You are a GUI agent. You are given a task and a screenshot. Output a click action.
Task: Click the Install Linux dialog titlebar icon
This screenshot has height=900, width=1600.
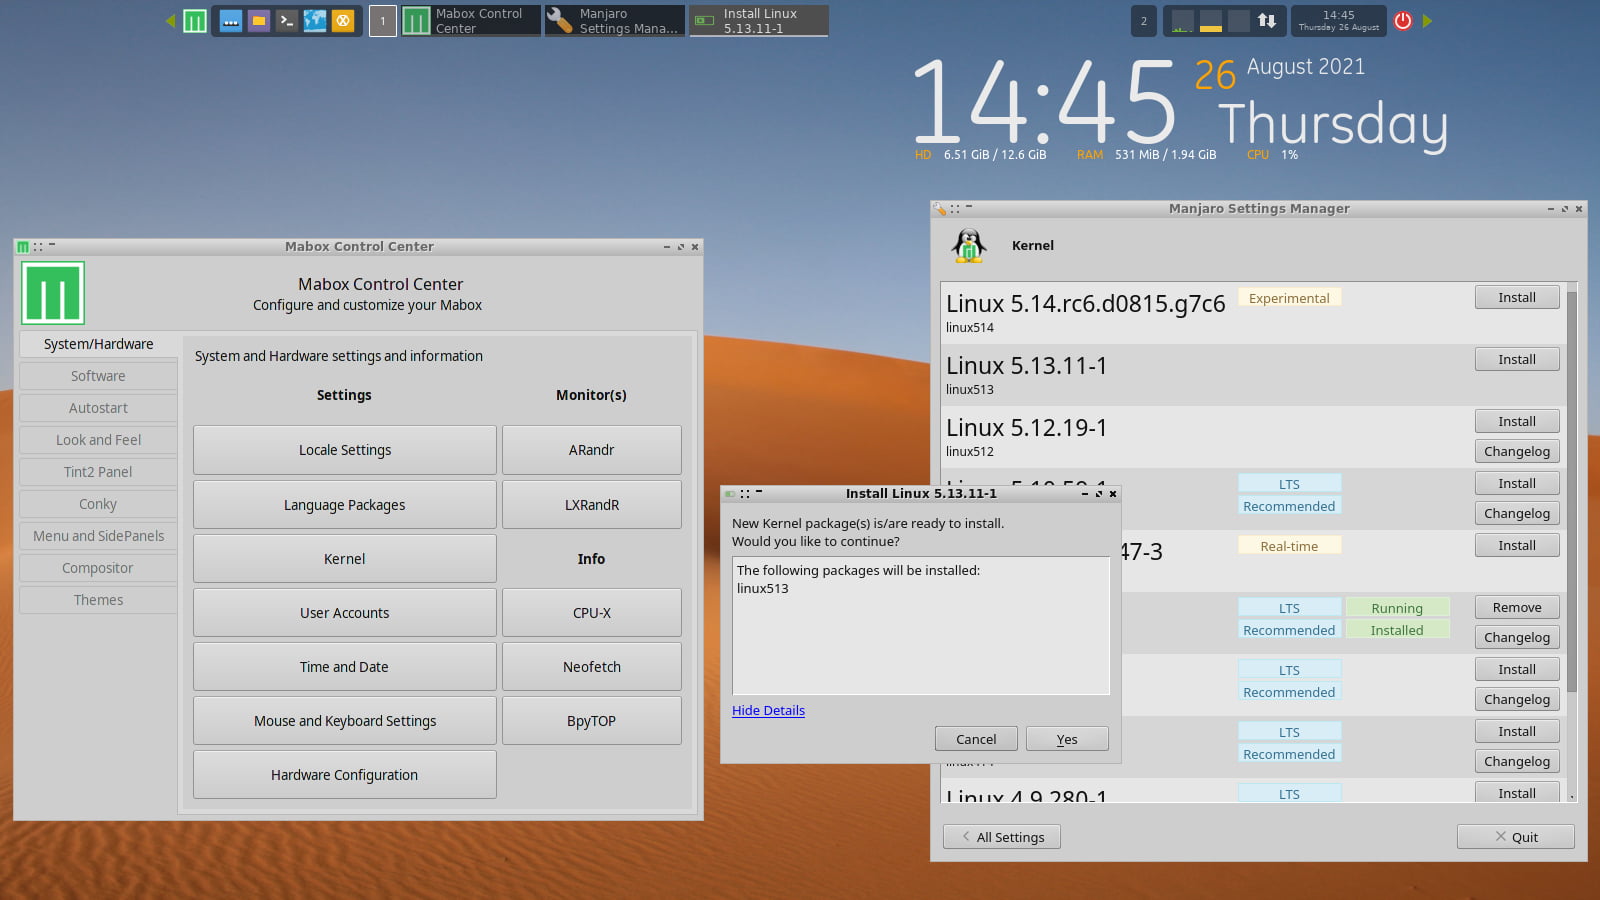[x=730, y=494]
